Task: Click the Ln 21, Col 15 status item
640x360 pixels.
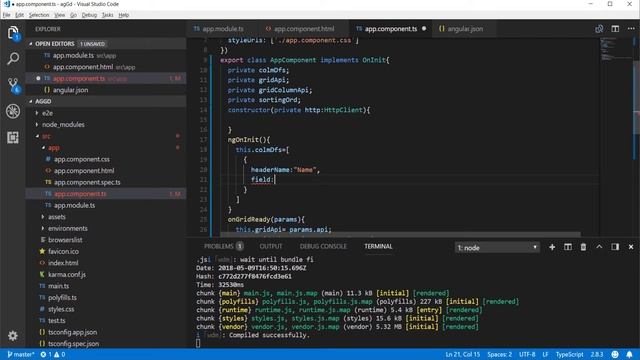Action: tap(462, 354)
